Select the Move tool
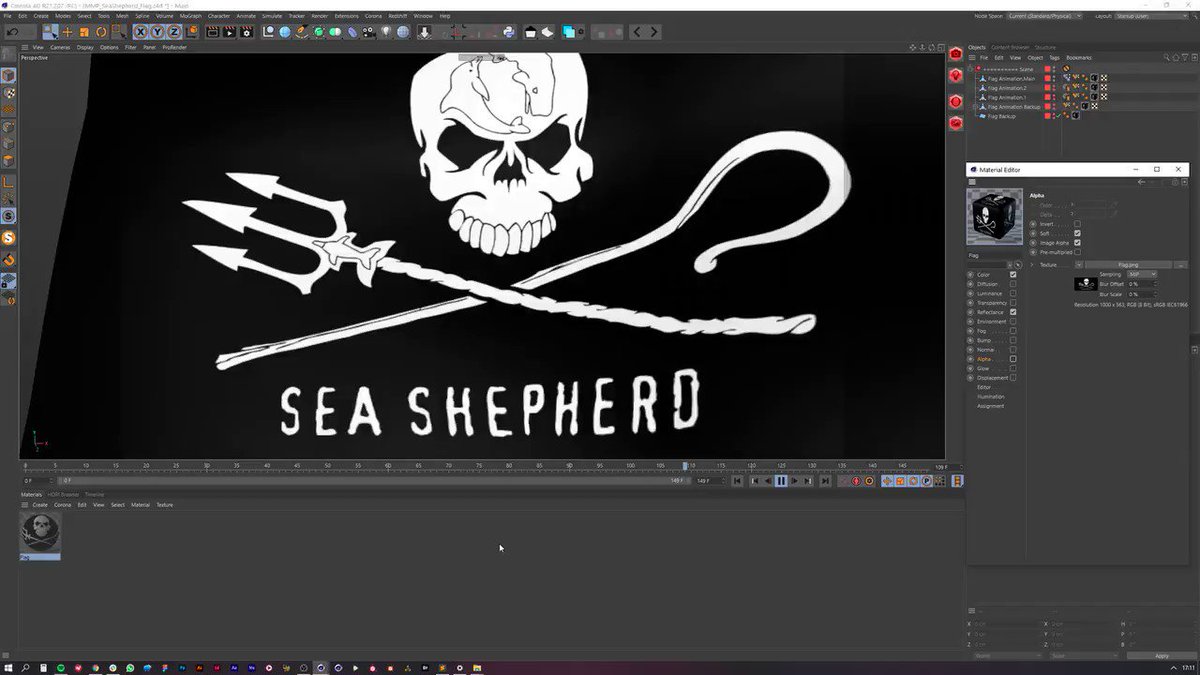Image resolution: width=1200 pixels, height=675 pixels. 67,32
